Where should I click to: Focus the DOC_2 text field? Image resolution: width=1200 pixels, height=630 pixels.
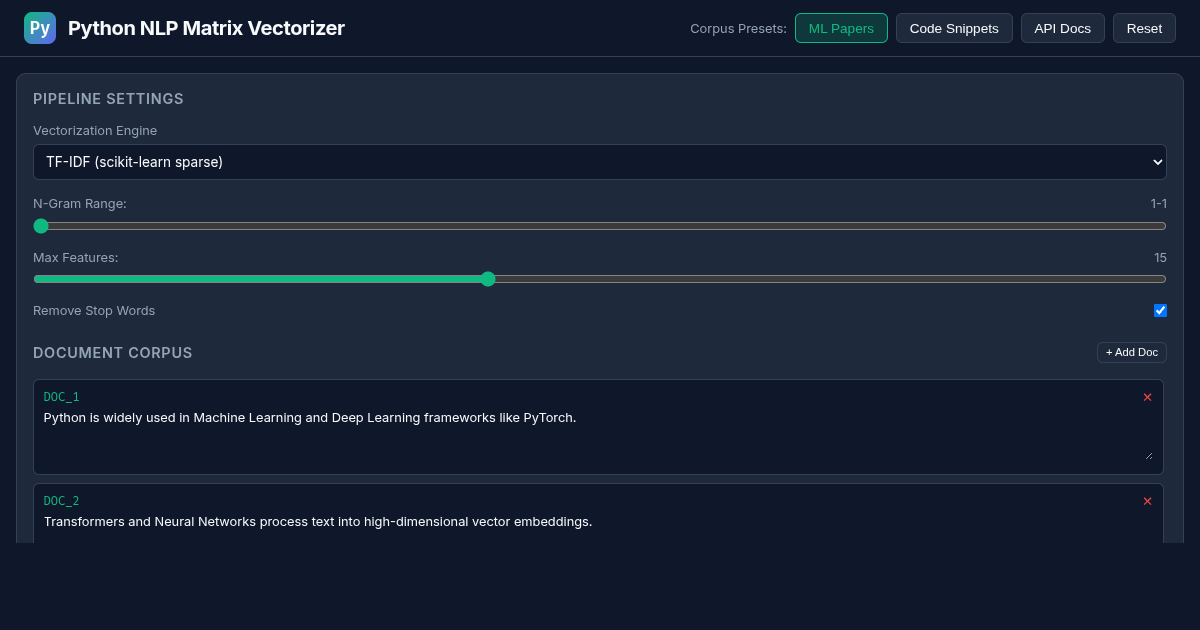click(x=598, y=527)
